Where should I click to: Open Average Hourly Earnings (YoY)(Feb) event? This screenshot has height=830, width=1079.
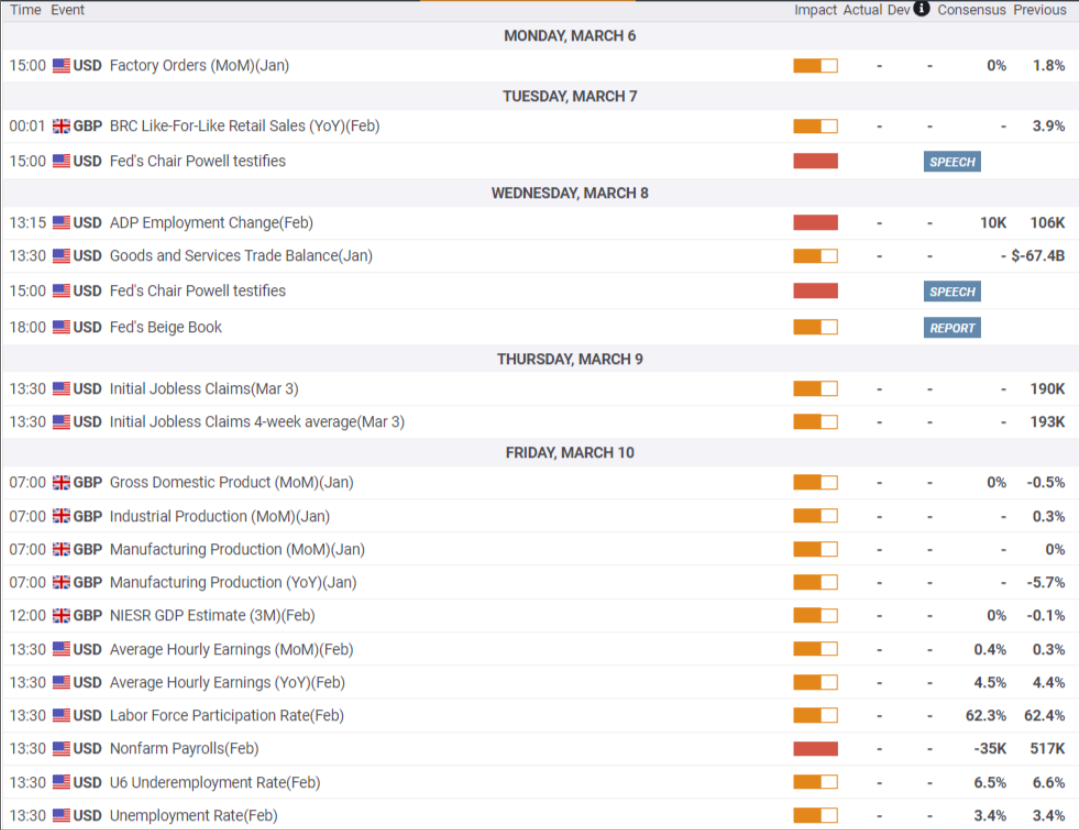click(x=228, y=683)
